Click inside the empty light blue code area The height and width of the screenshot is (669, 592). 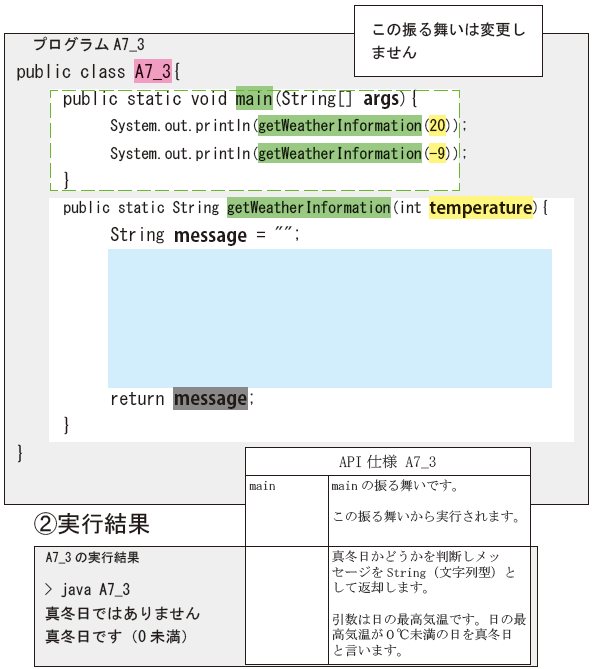click(x=330, y=318)
